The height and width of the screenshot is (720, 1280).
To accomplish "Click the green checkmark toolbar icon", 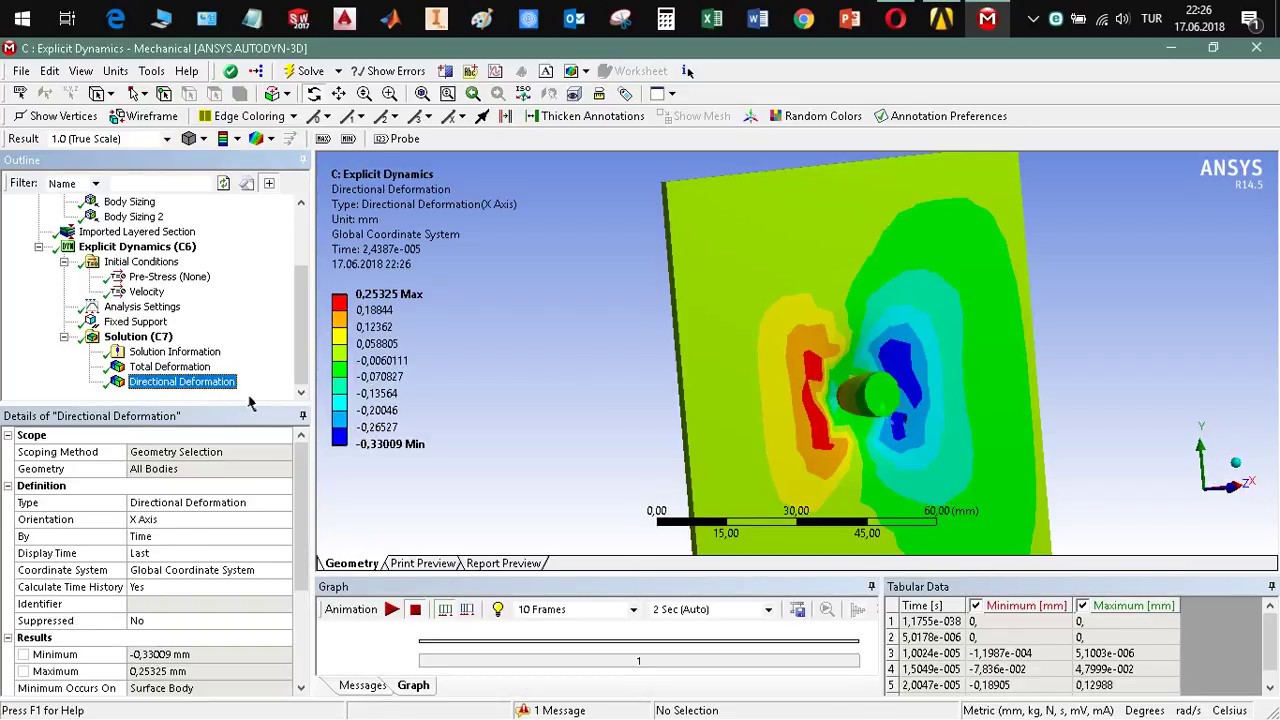I will point(231,71).
